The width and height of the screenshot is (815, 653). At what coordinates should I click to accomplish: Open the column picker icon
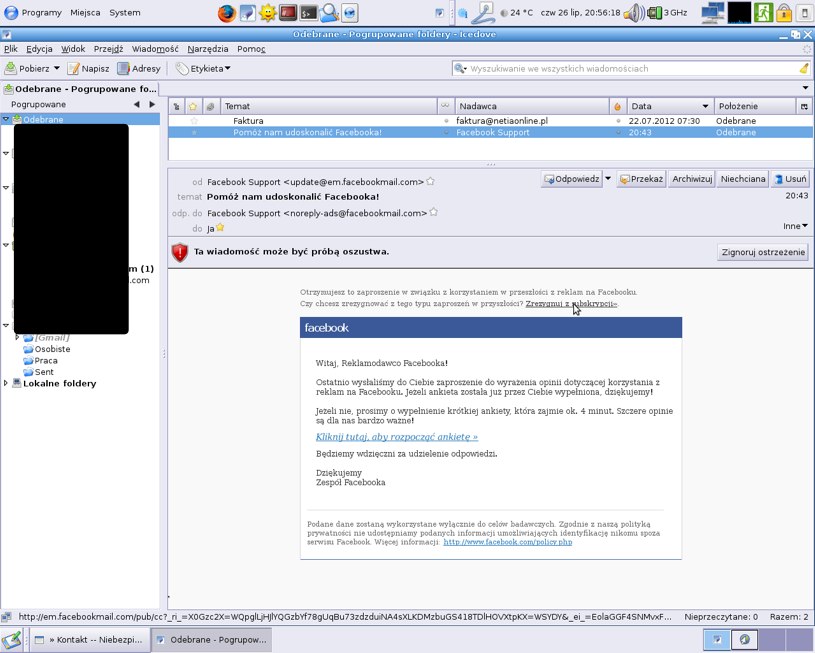(804, 106)
